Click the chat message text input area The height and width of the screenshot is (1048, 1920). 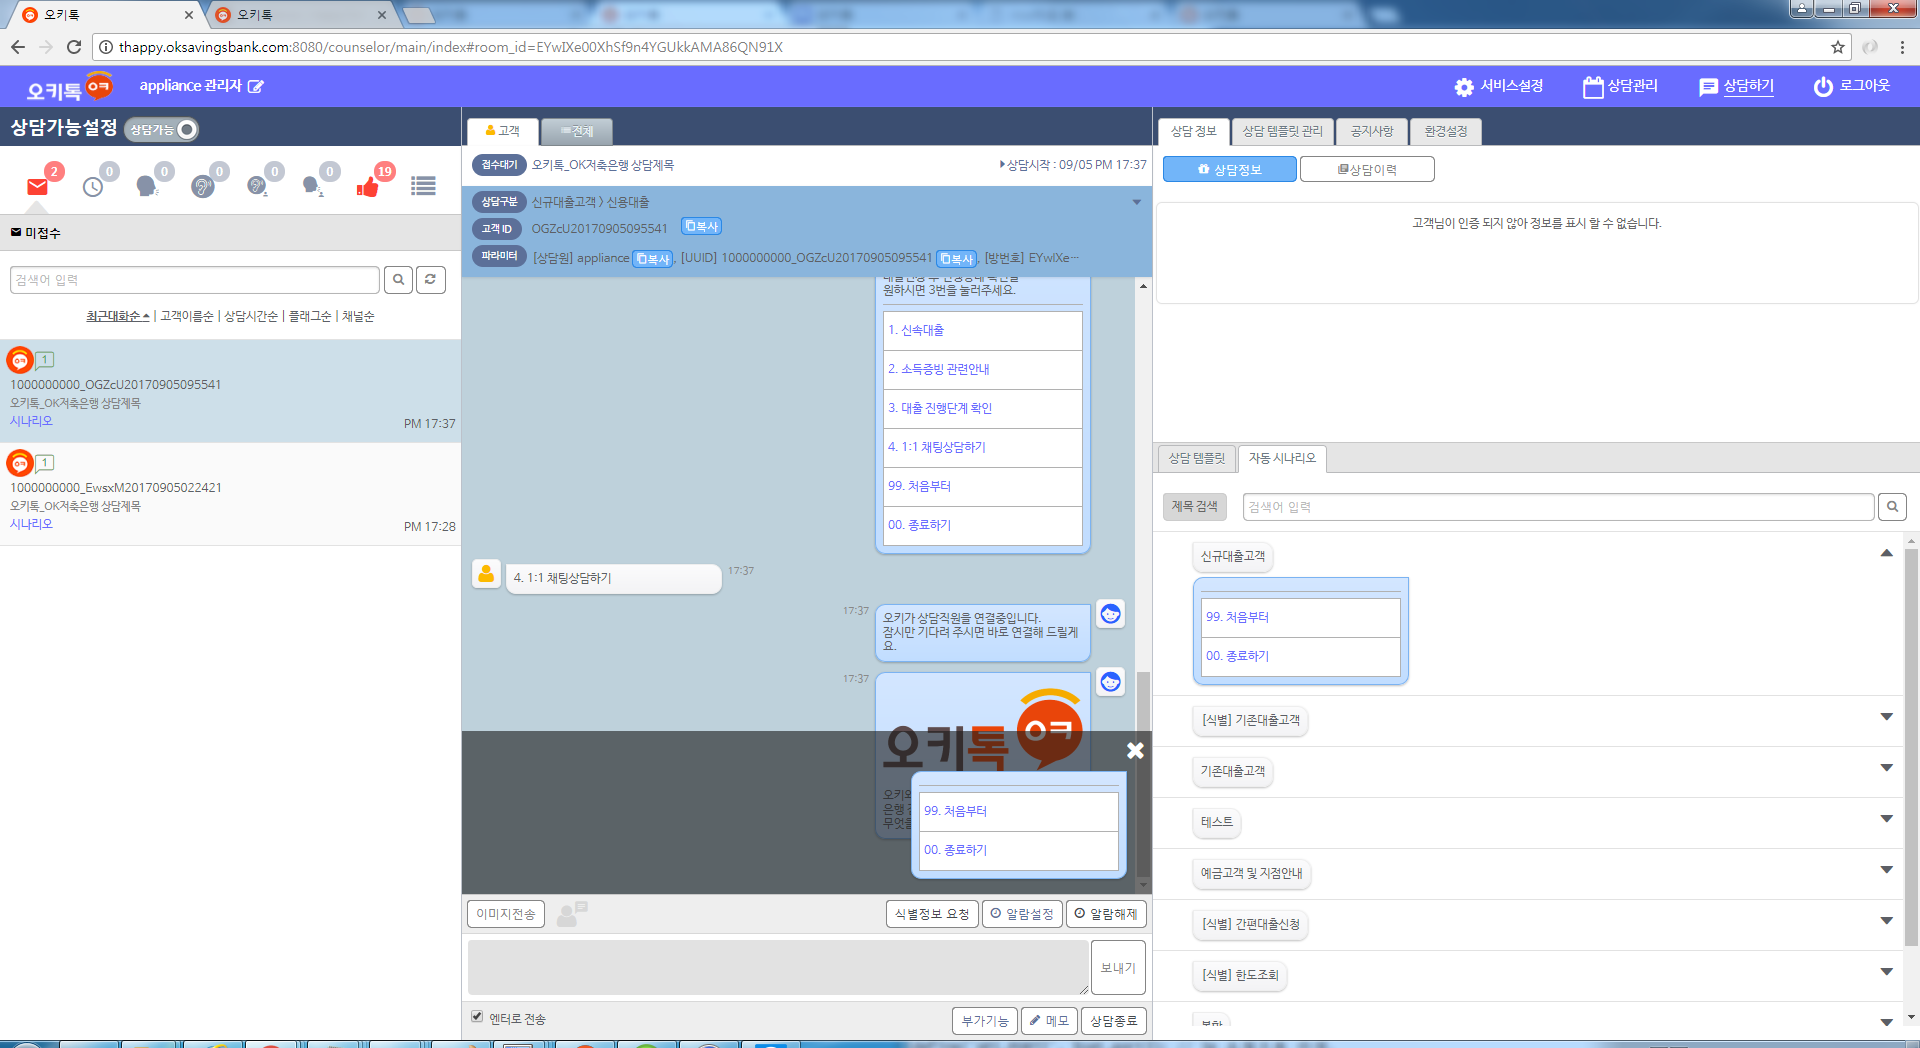777,967
